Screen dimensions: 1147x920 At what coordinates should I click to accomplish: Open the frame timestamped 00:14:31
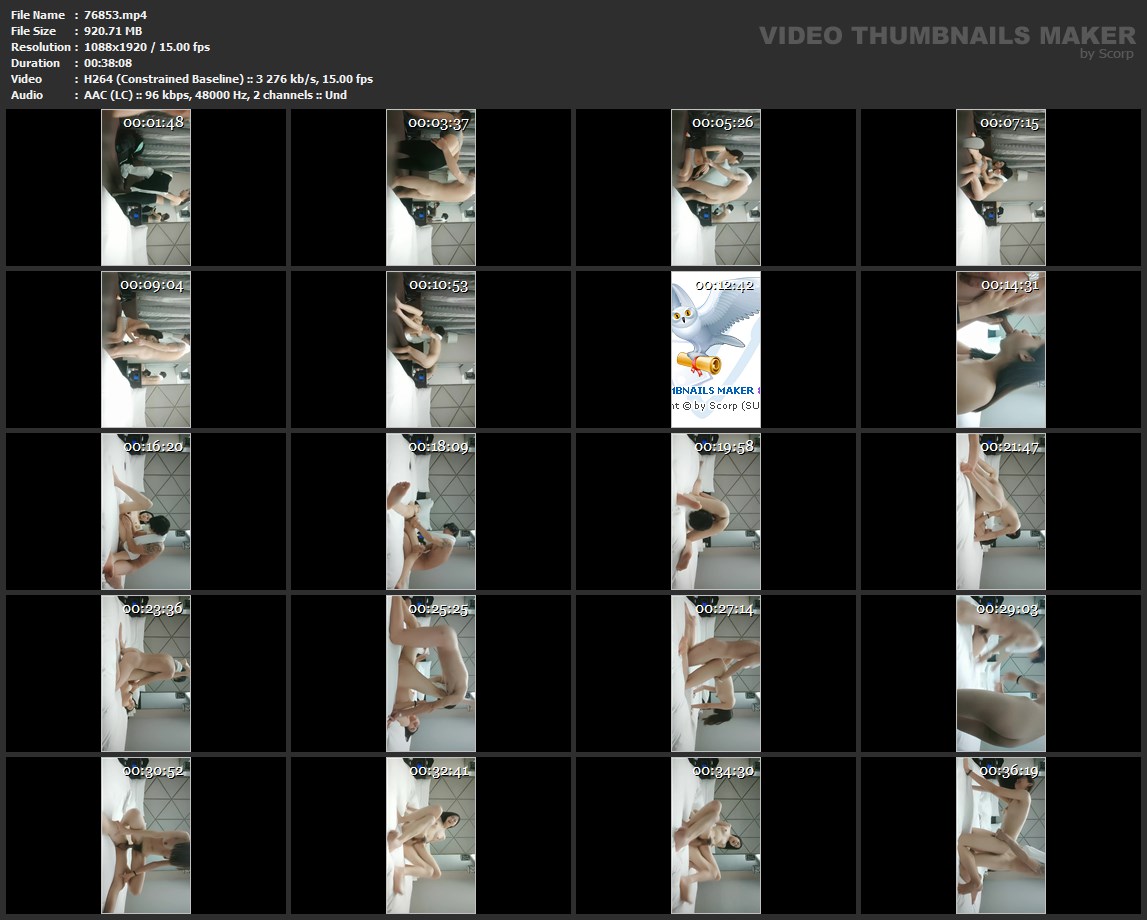click(x=1001, y=349)
